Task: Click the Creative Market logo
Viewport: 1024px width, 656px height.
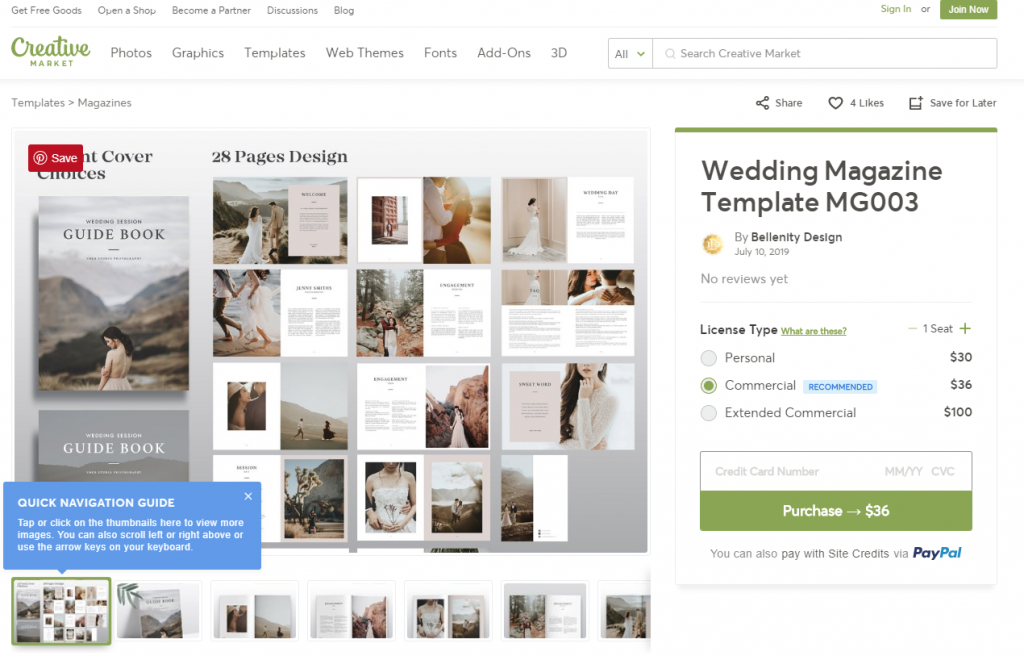Action: coord(50,52)
